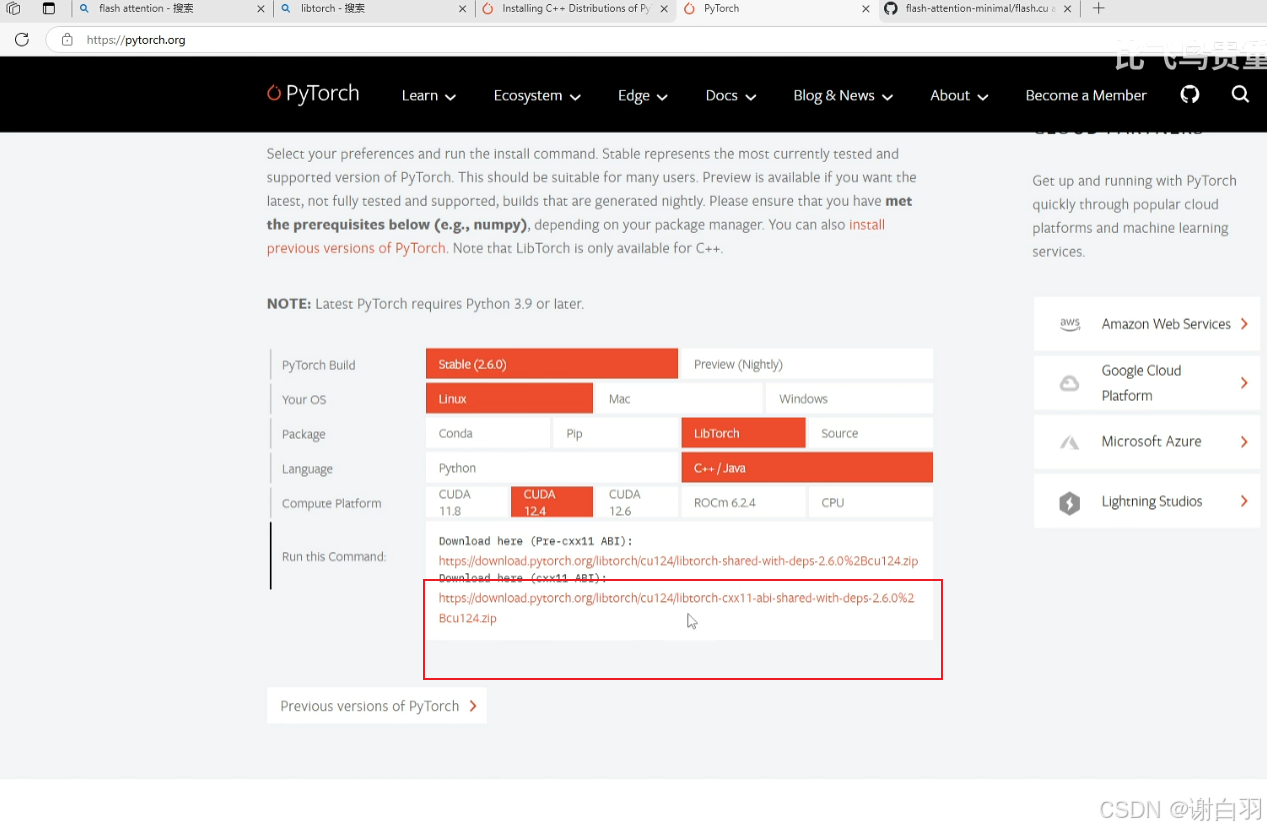The height and width of the screenshot is (831, 1267).
Task: Click the site lock icon in address bar
Action: [x=67, y=40]
